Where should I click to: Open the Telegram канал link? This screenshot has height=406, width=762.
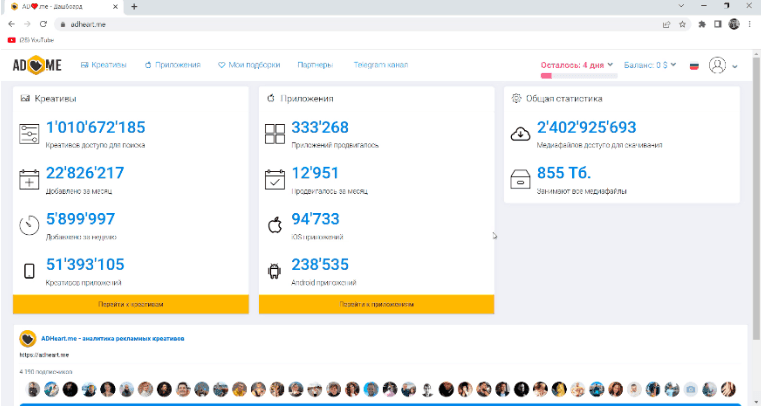click(x=381, y=65)
